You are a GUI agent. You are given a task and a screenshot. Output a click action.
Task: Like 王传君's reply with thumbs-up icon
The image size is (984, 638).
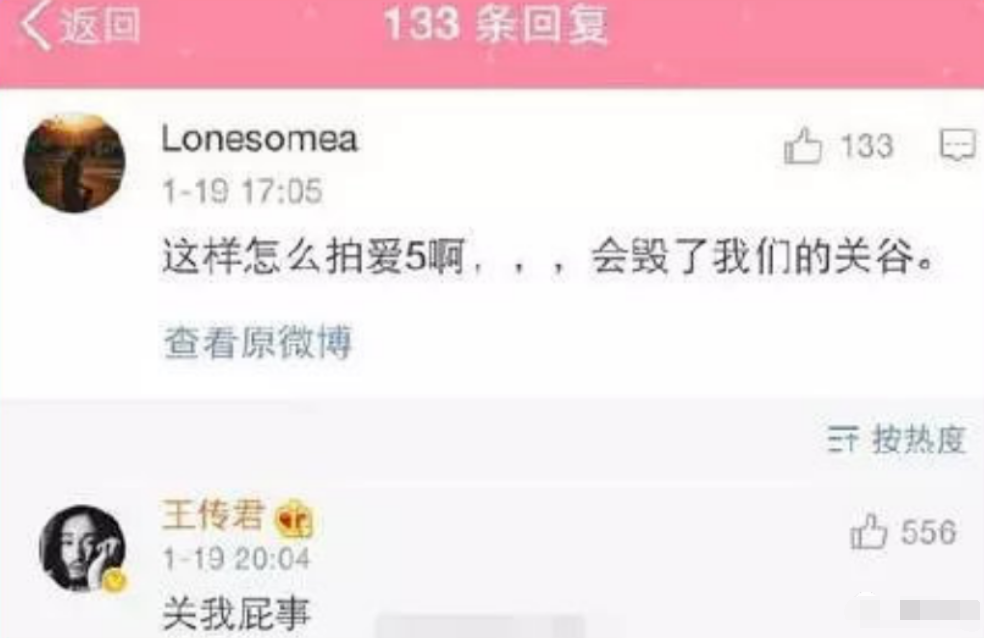[x=869, y=531]
